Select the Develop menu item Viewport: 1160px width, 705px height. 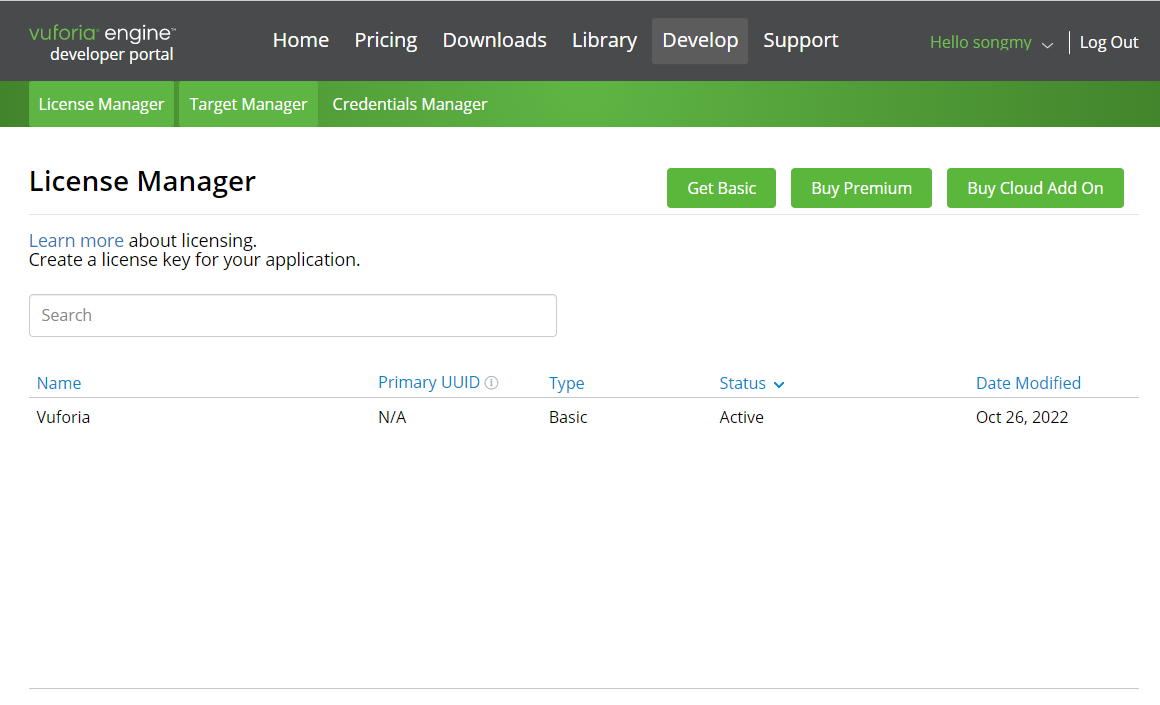[x=700, y=41]
